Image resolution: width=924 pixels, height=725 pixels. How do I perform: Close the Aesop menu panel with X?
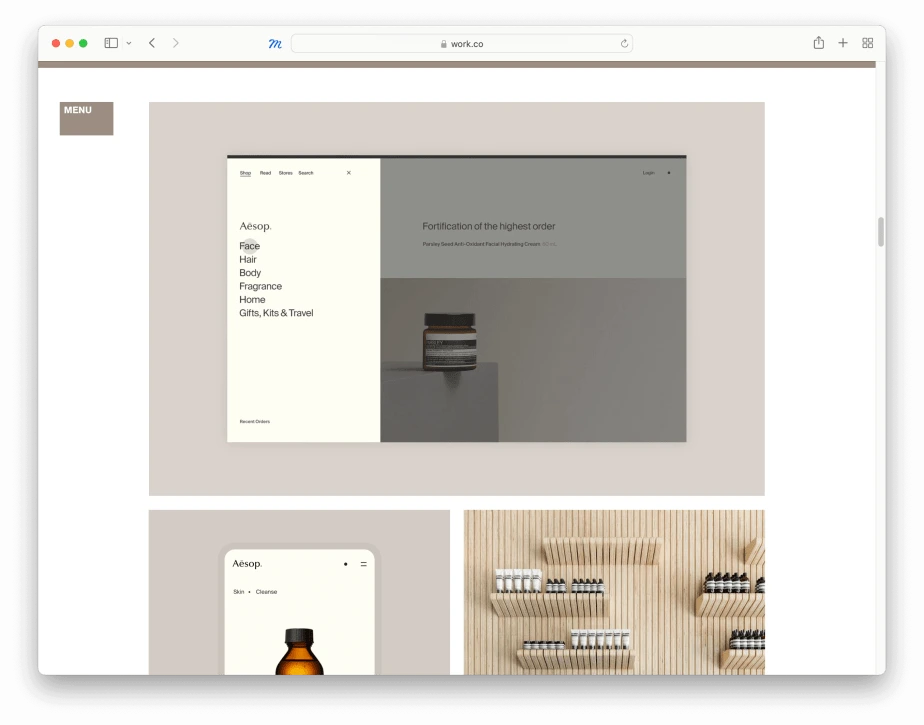[x=349, y=173]
